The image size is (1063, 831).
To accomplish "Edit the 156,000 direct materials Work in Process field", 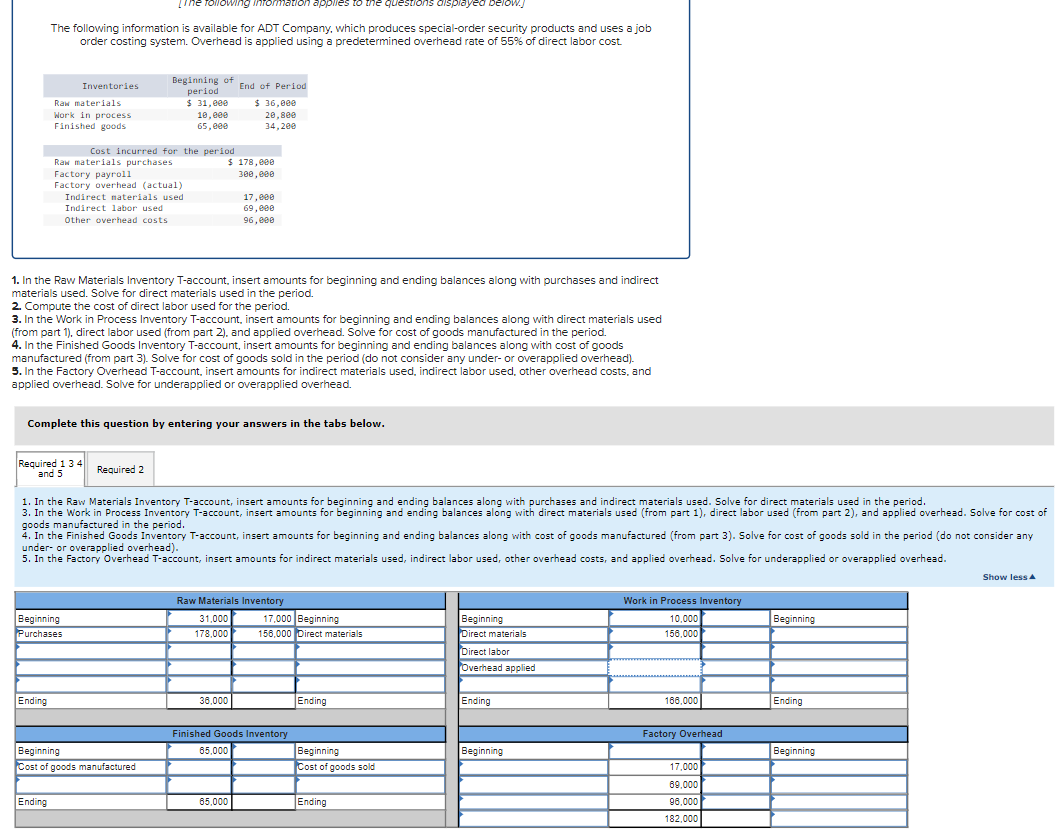I will point(655,634).
